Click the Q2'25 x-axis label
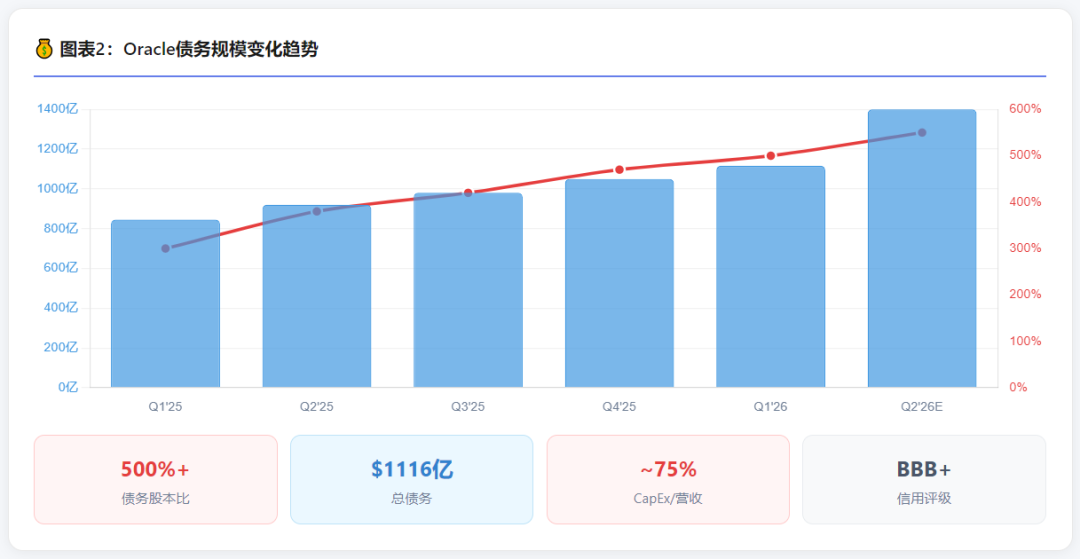Viewport: 1080px width, 559px height. click(317, 407)
